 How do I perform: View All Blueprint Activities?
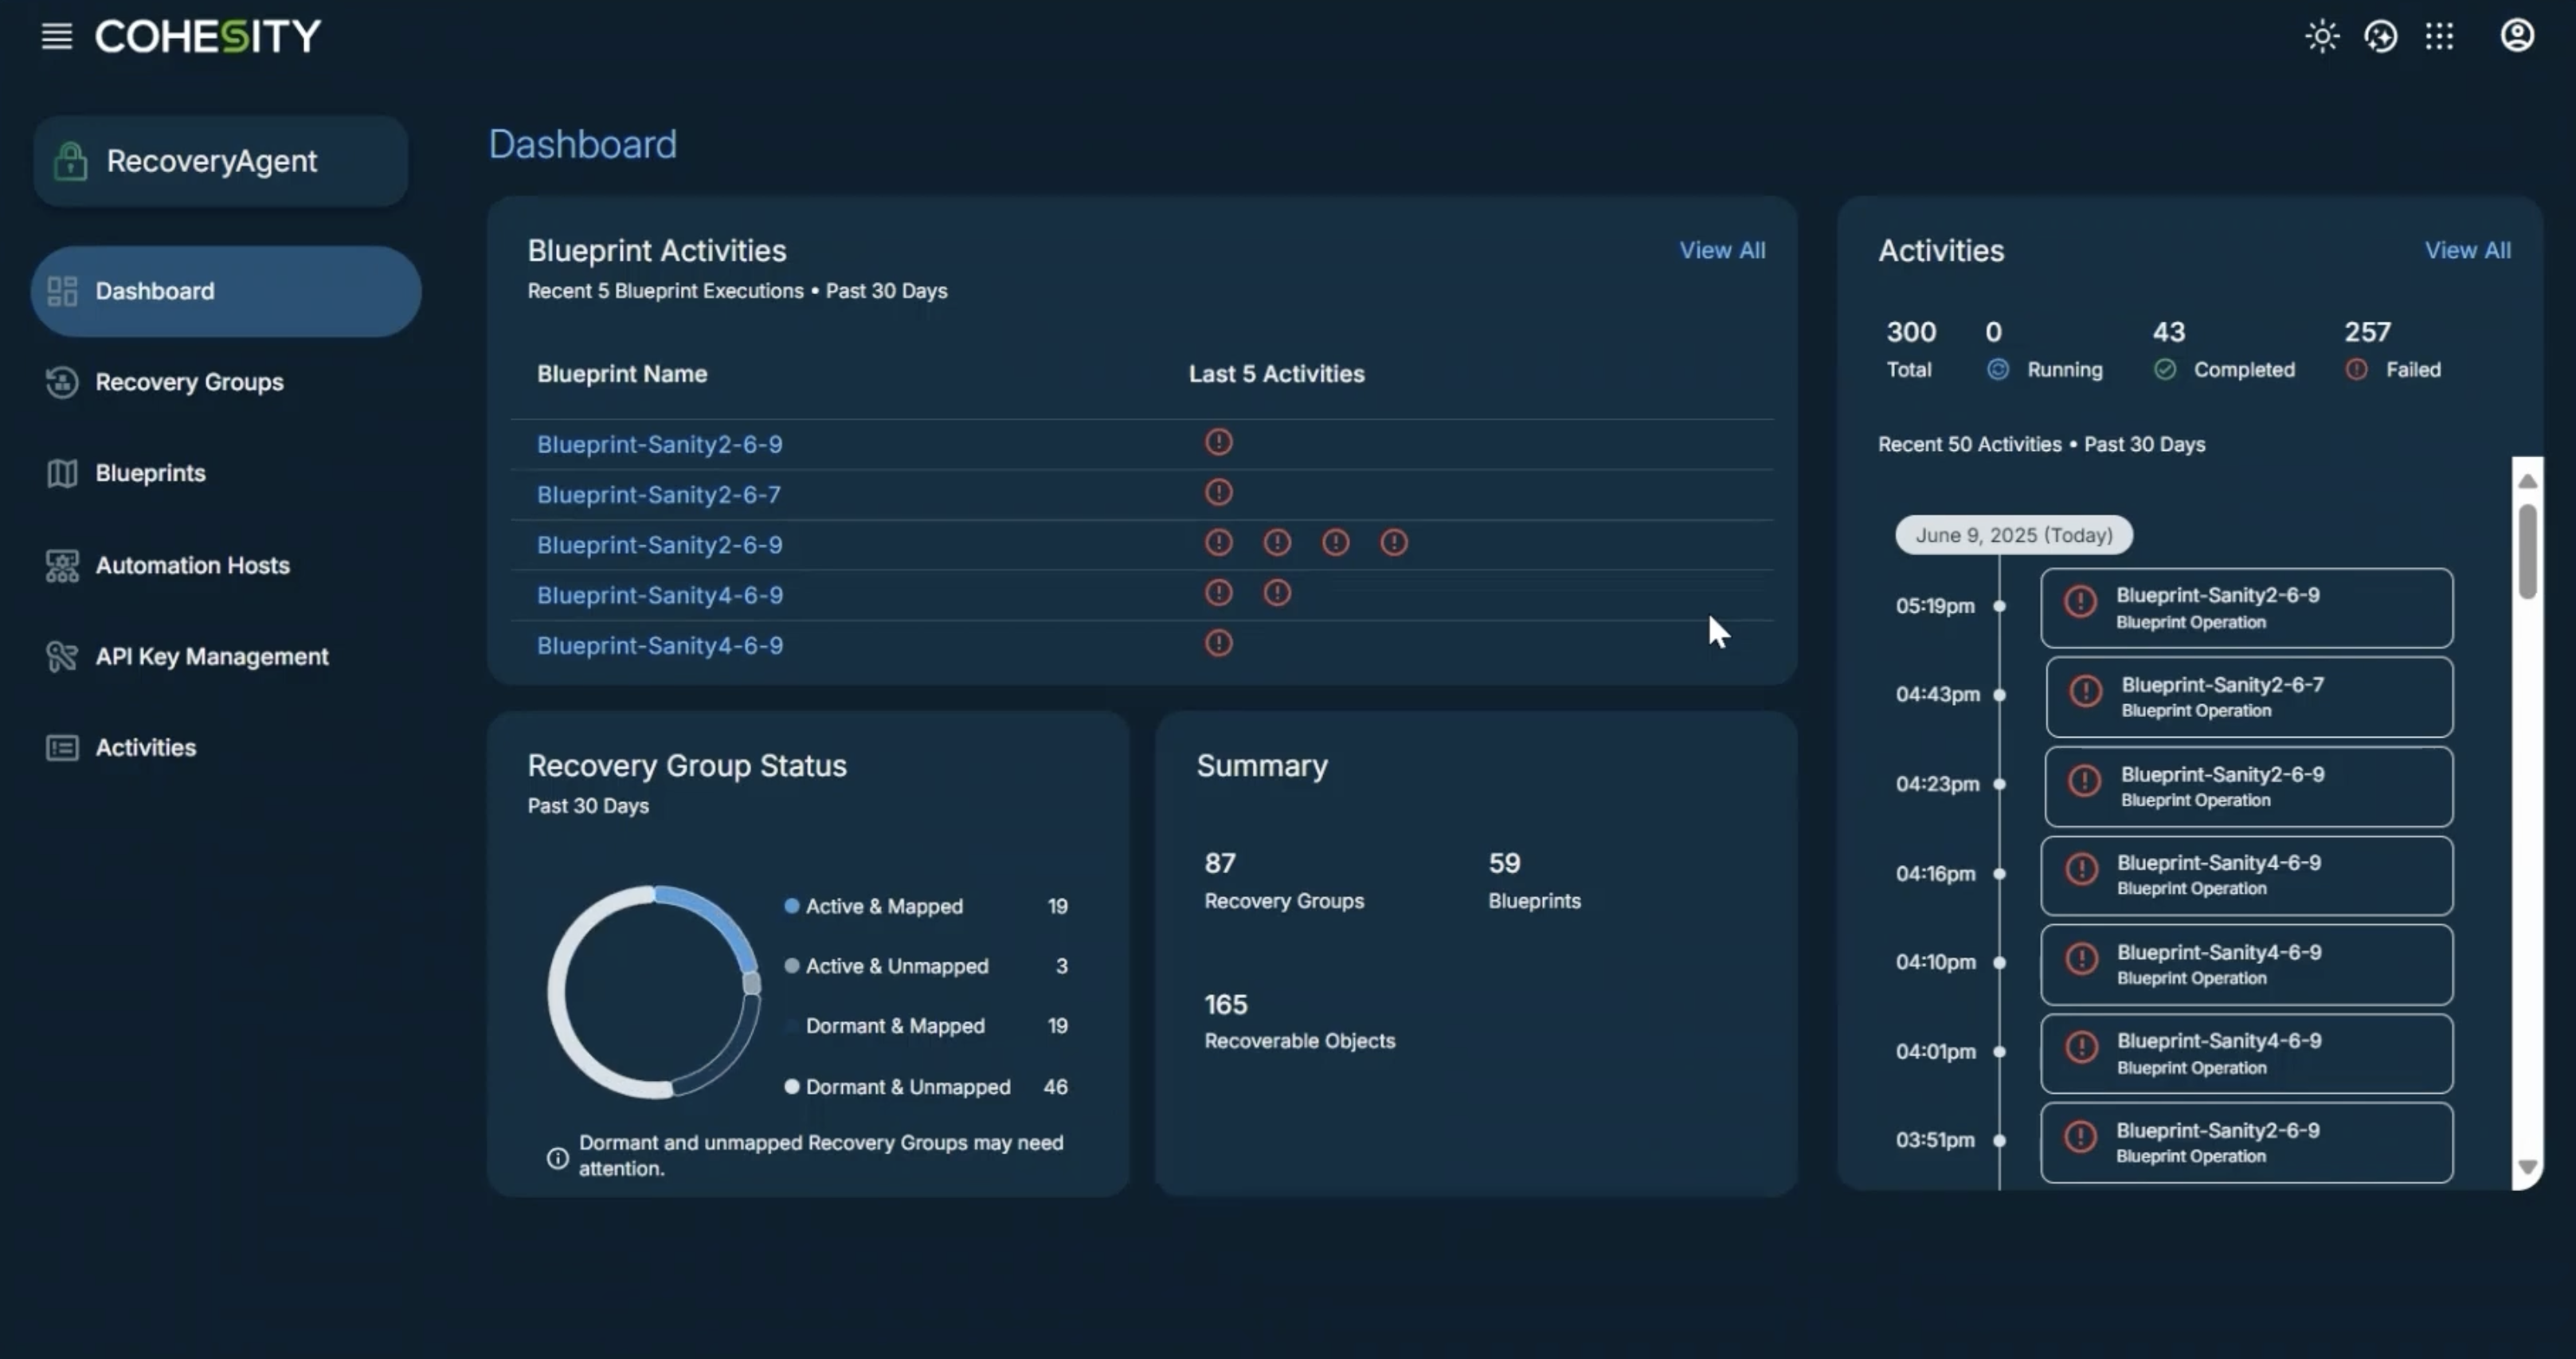point(1721,250)
